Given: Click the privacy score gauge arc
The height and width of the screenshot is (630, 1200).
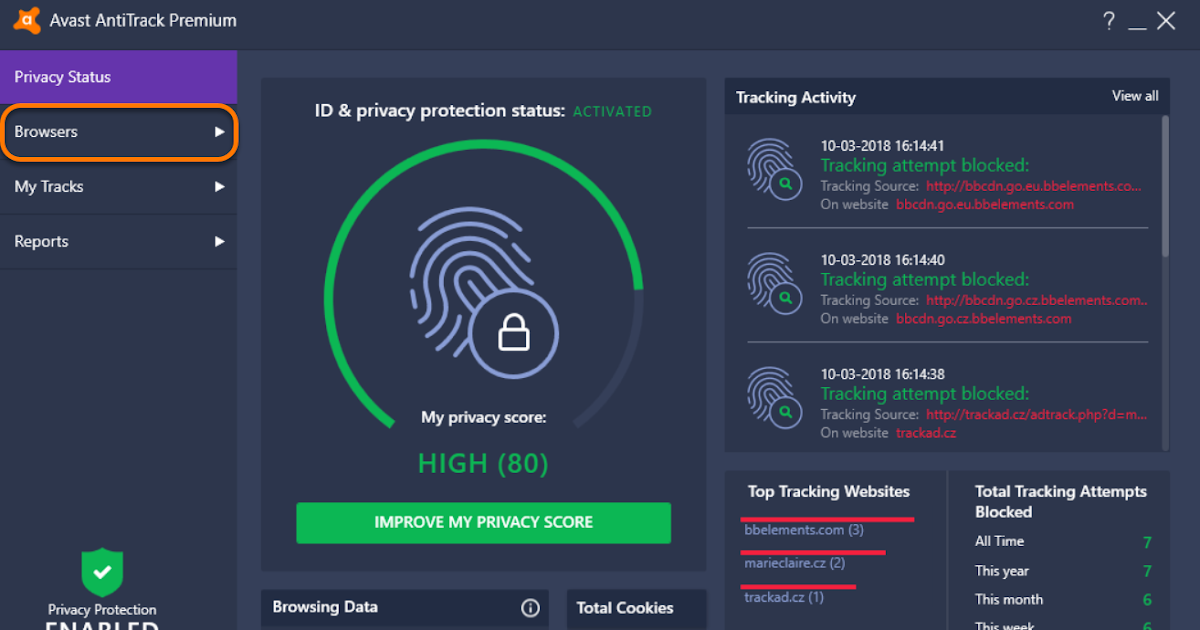Looking at the screenshot, I should click(x=483, y=285).
